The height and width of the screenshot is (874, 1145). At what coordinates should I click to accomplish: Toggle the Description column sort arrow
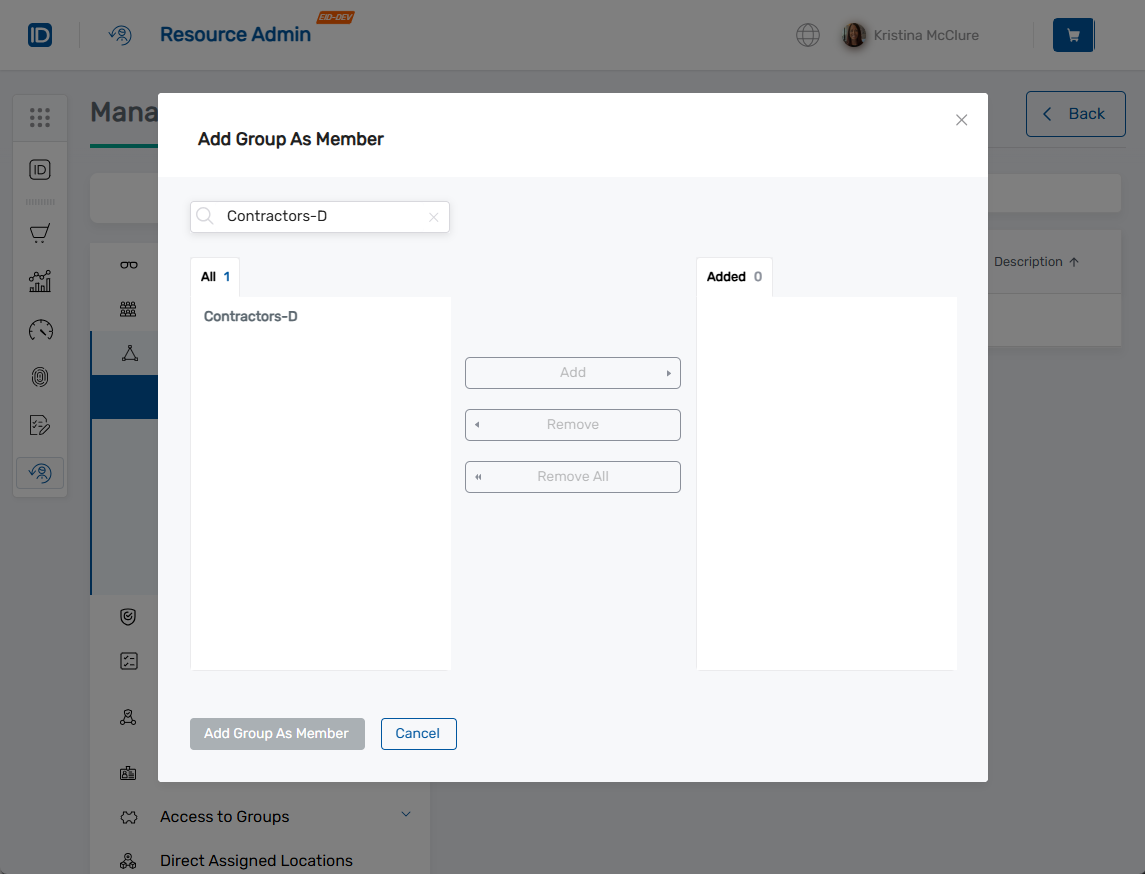pyautogui.click(x=1072, y=261)
